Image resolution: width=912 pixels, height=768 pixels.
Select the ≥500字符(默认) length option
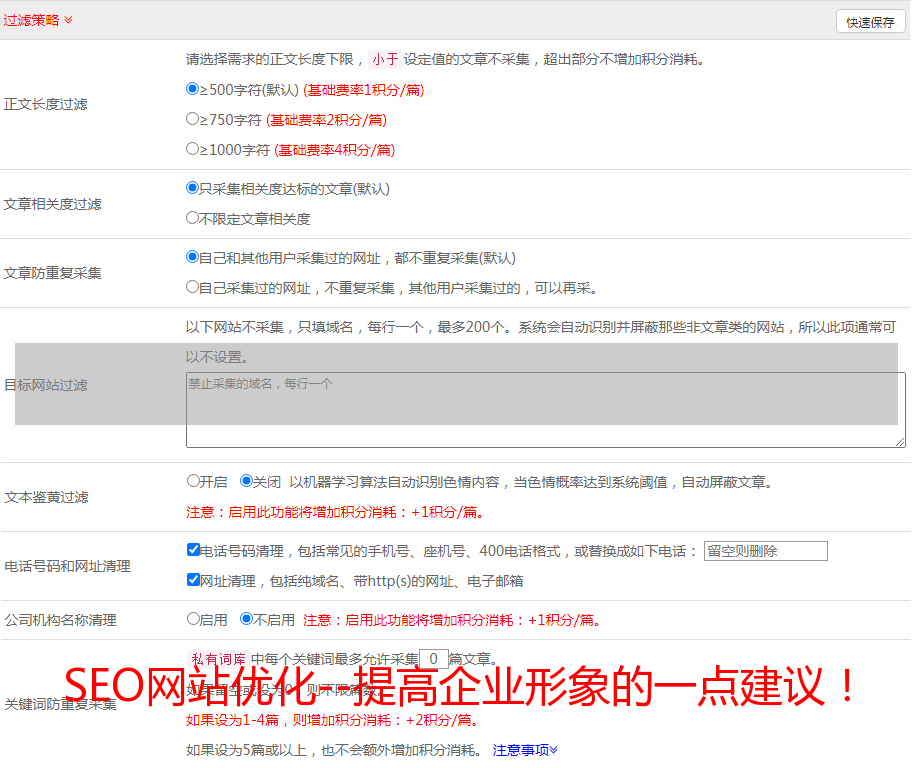193,89
